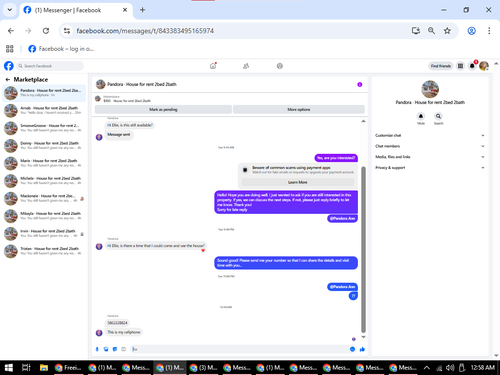500x375 pixels.
Task: Open the Tristan conversation in the list
Action: coord(44,251)
